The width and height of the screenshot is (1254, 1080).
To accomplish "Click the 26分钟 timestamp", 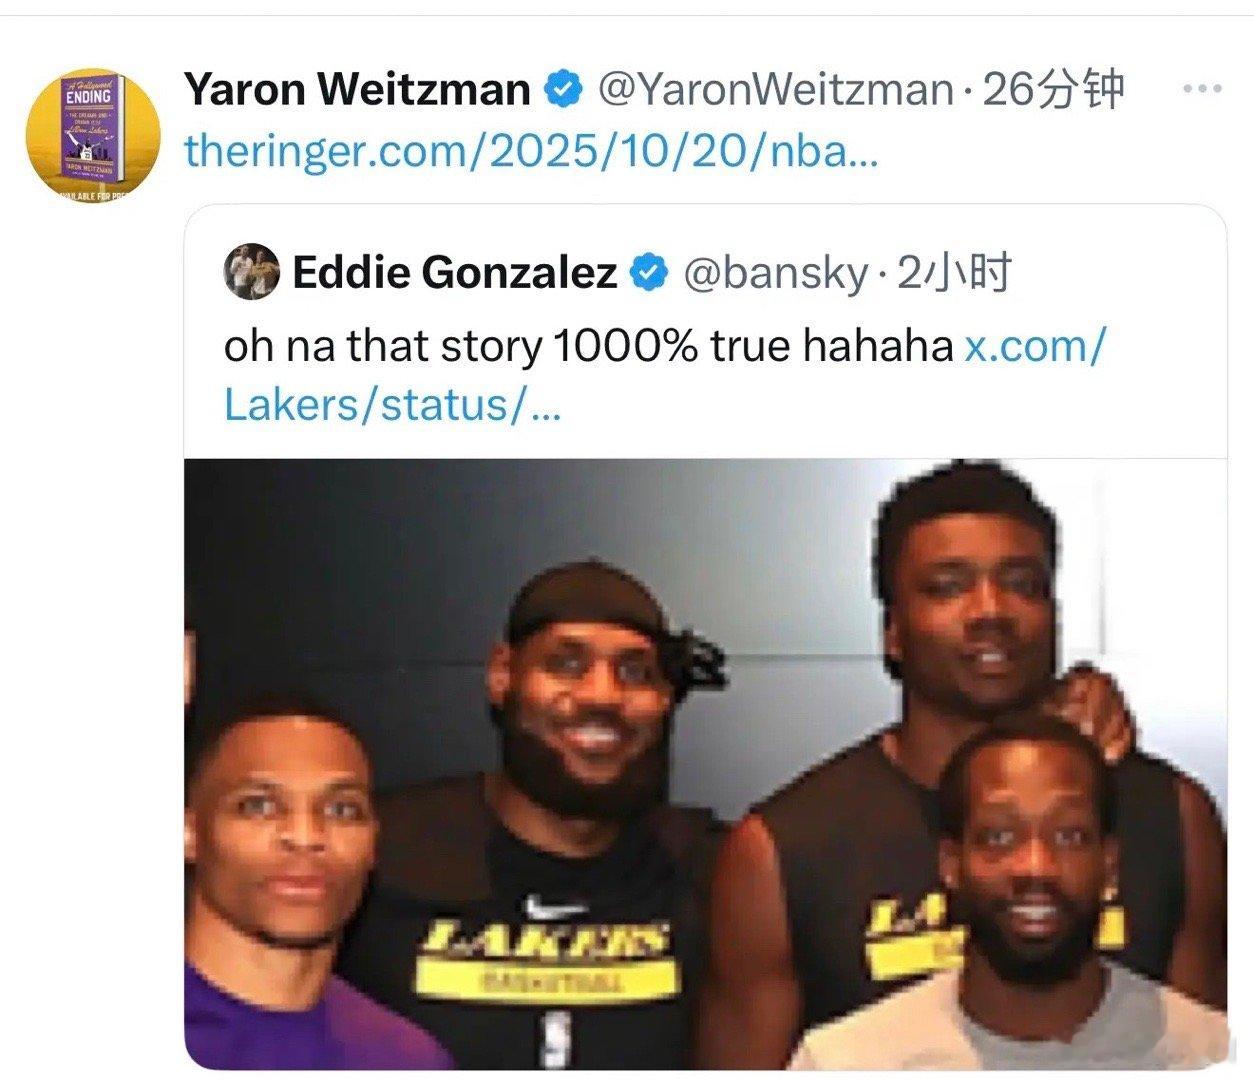I will pyautogui.click(x=1054, y=91).
